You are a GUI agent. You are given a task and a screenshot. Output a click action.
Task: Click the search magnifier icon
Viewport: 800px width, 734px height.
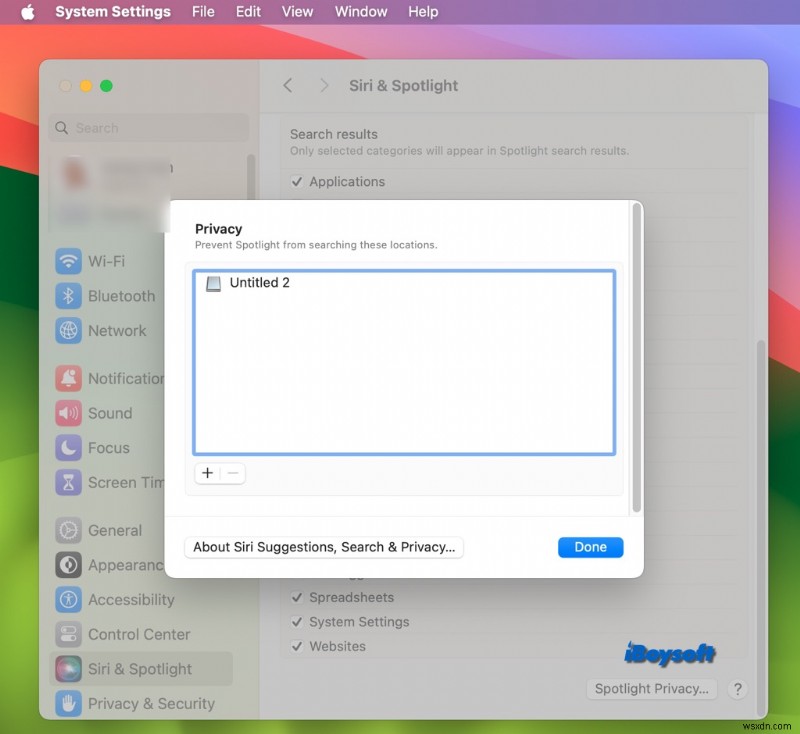click(62, 128)
